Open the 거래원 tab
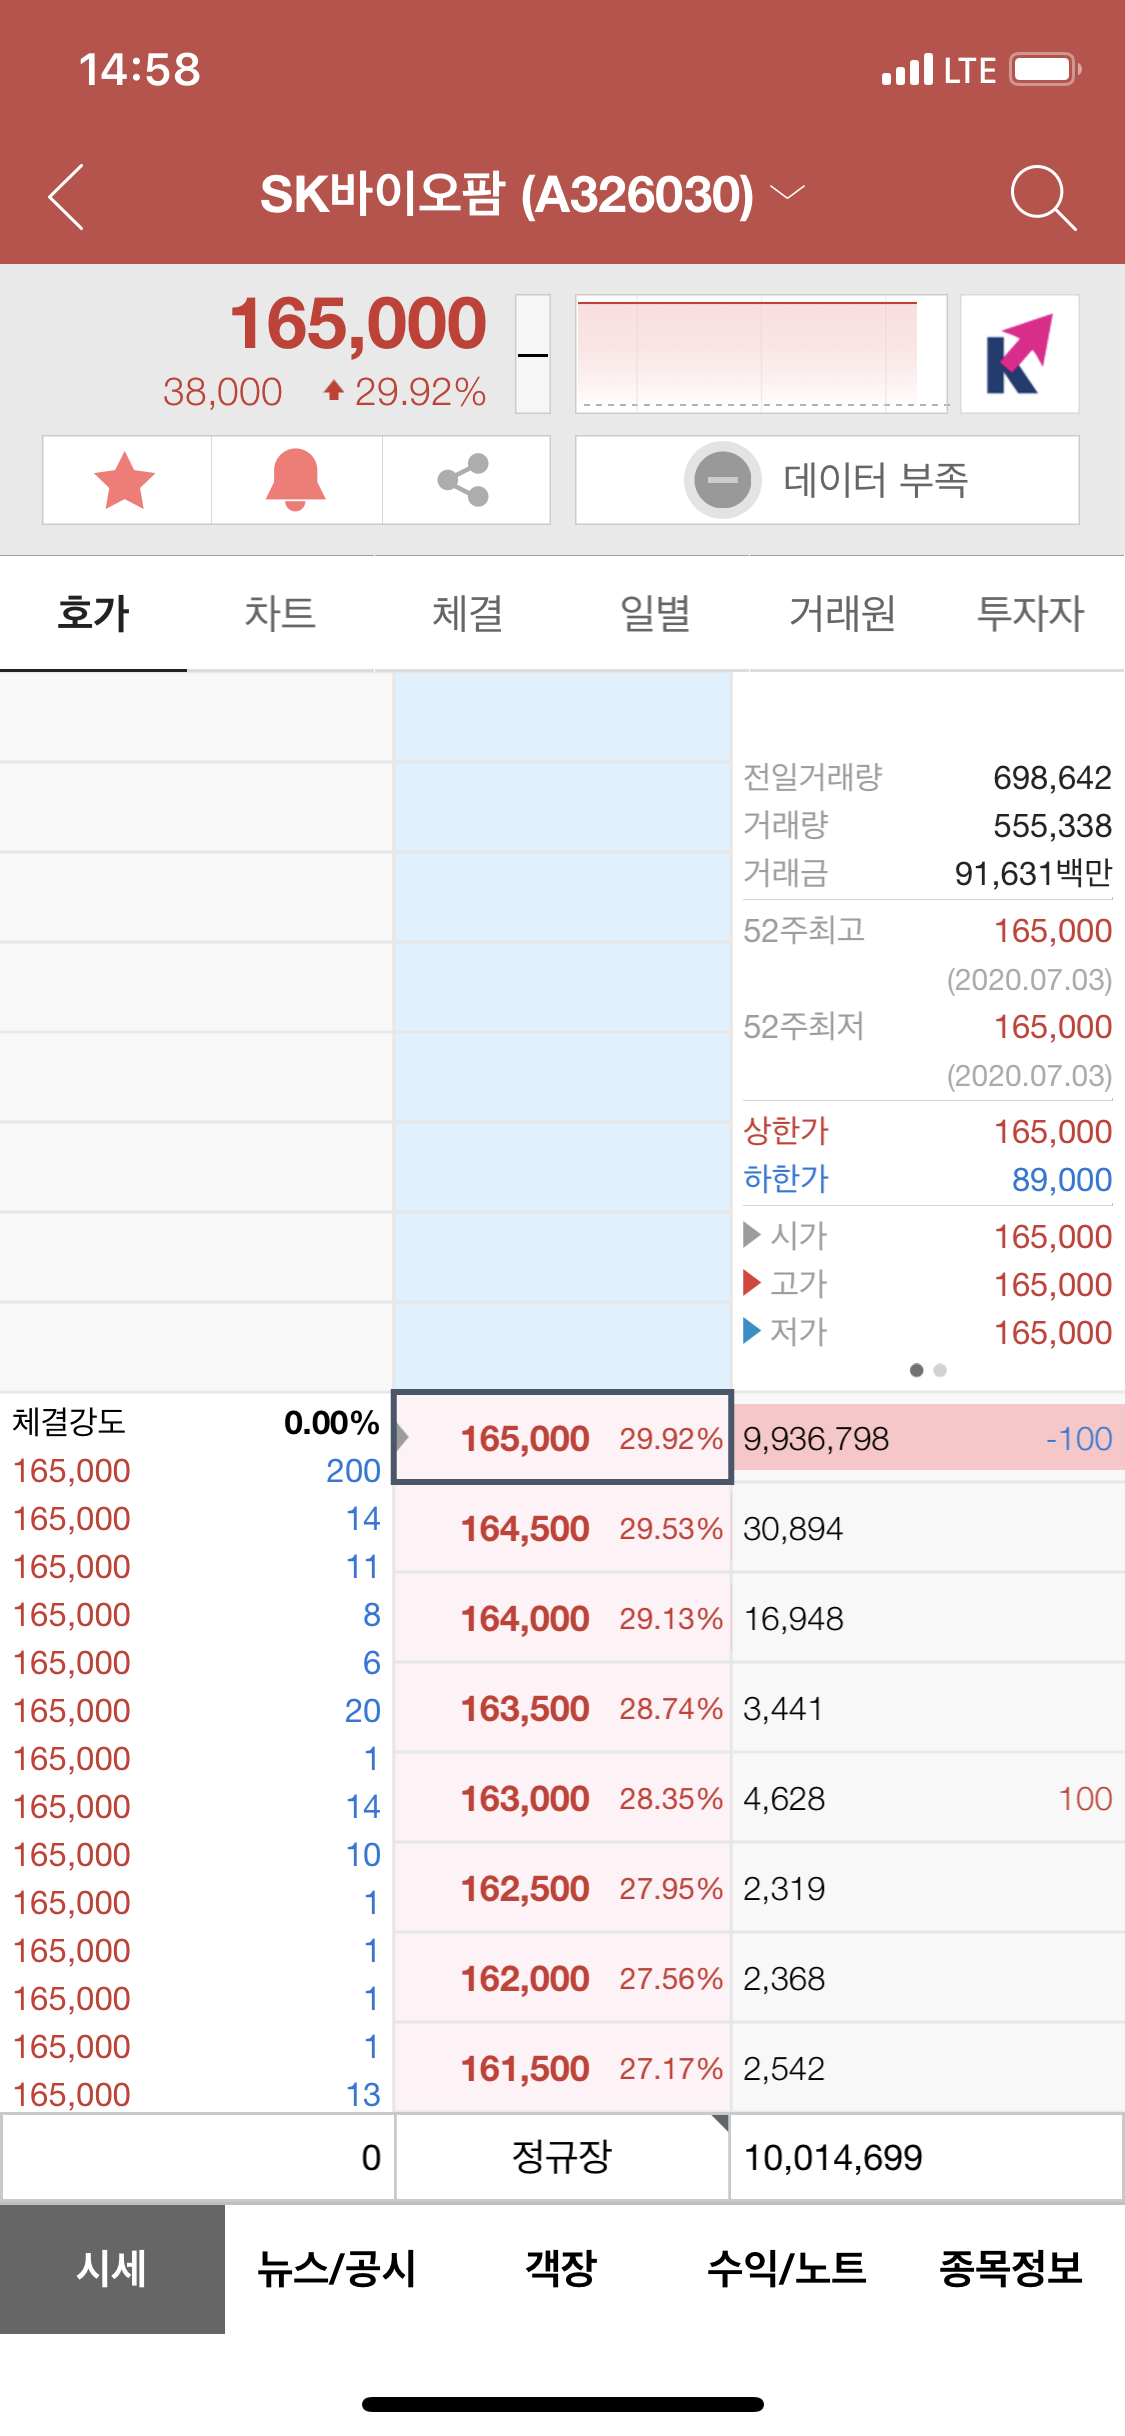 point(843,613)
